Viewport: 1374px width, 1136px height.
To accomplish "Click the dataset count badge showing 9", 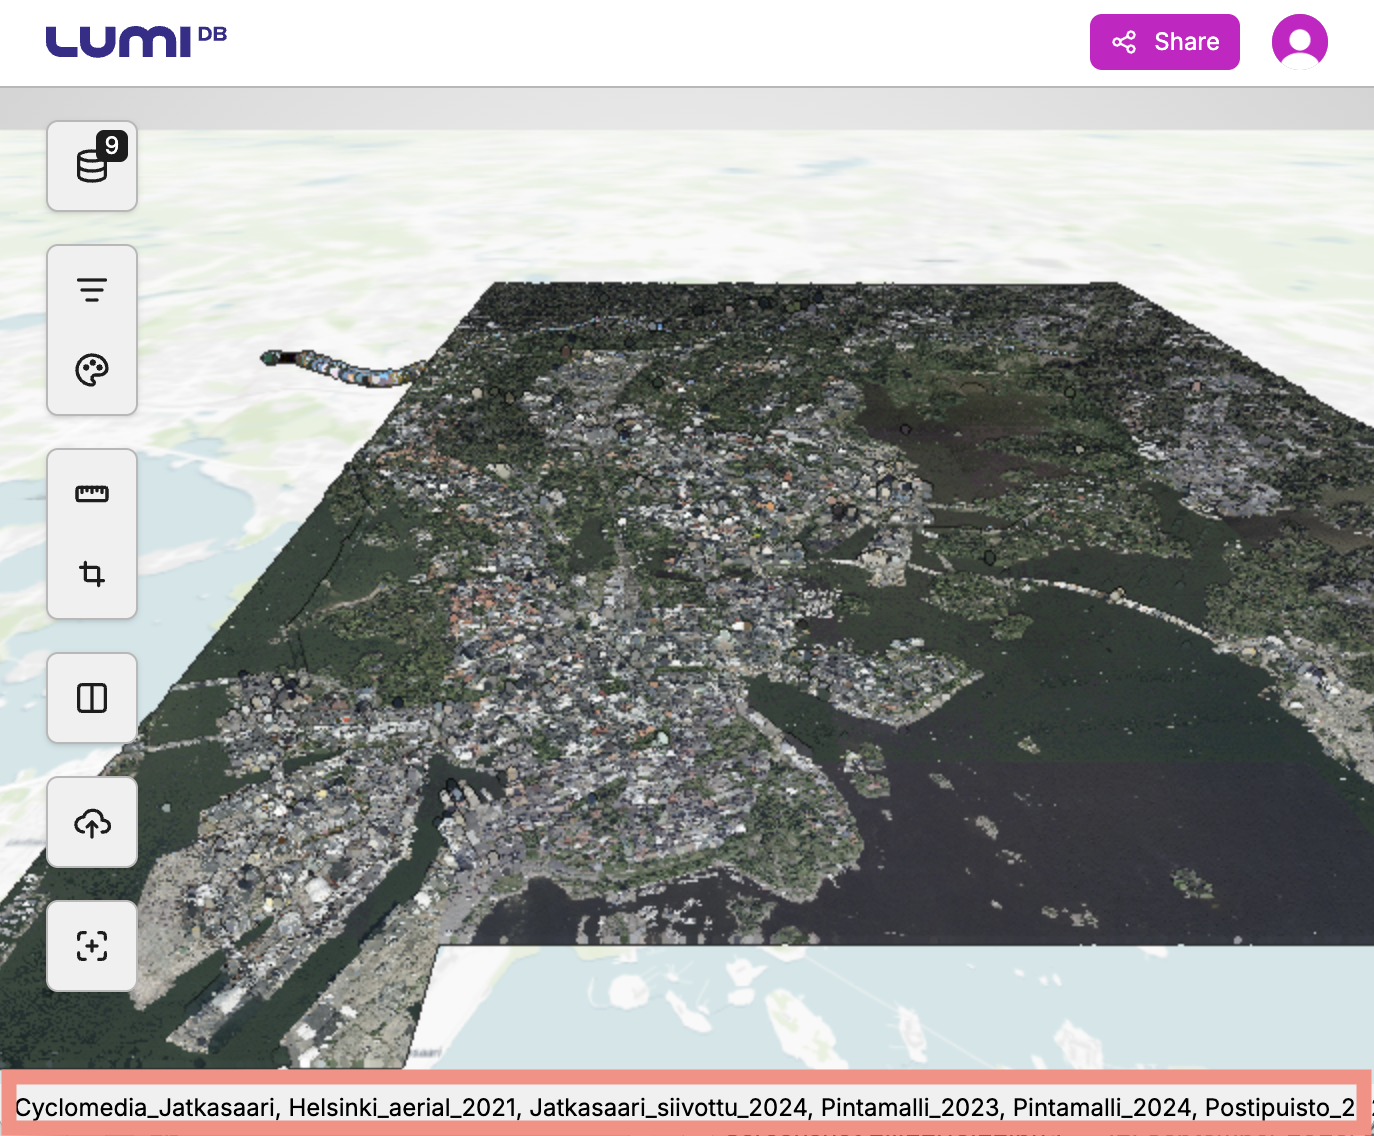I will pyautogui.click(x=112, y=145).
